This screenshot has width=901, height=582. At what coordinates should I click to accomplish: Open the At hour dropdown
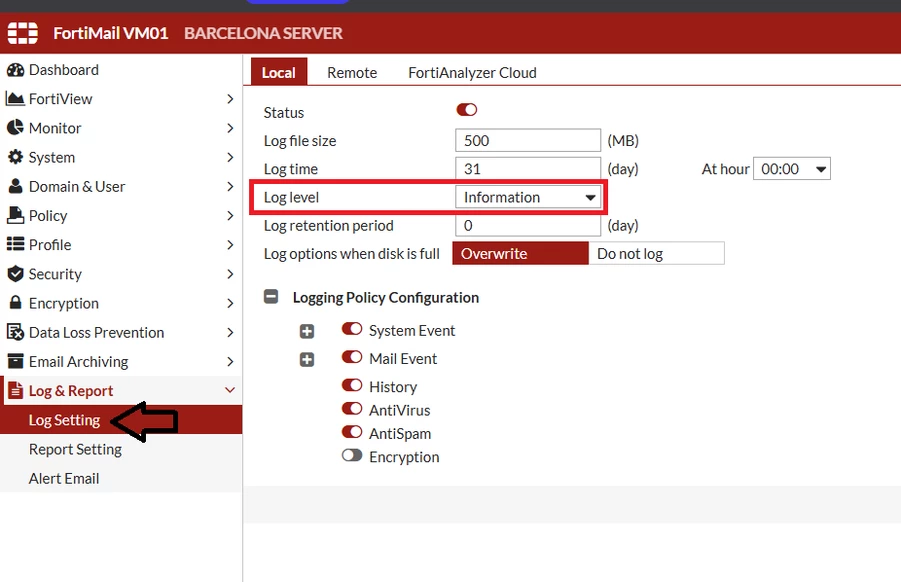(x=791, y=169)
